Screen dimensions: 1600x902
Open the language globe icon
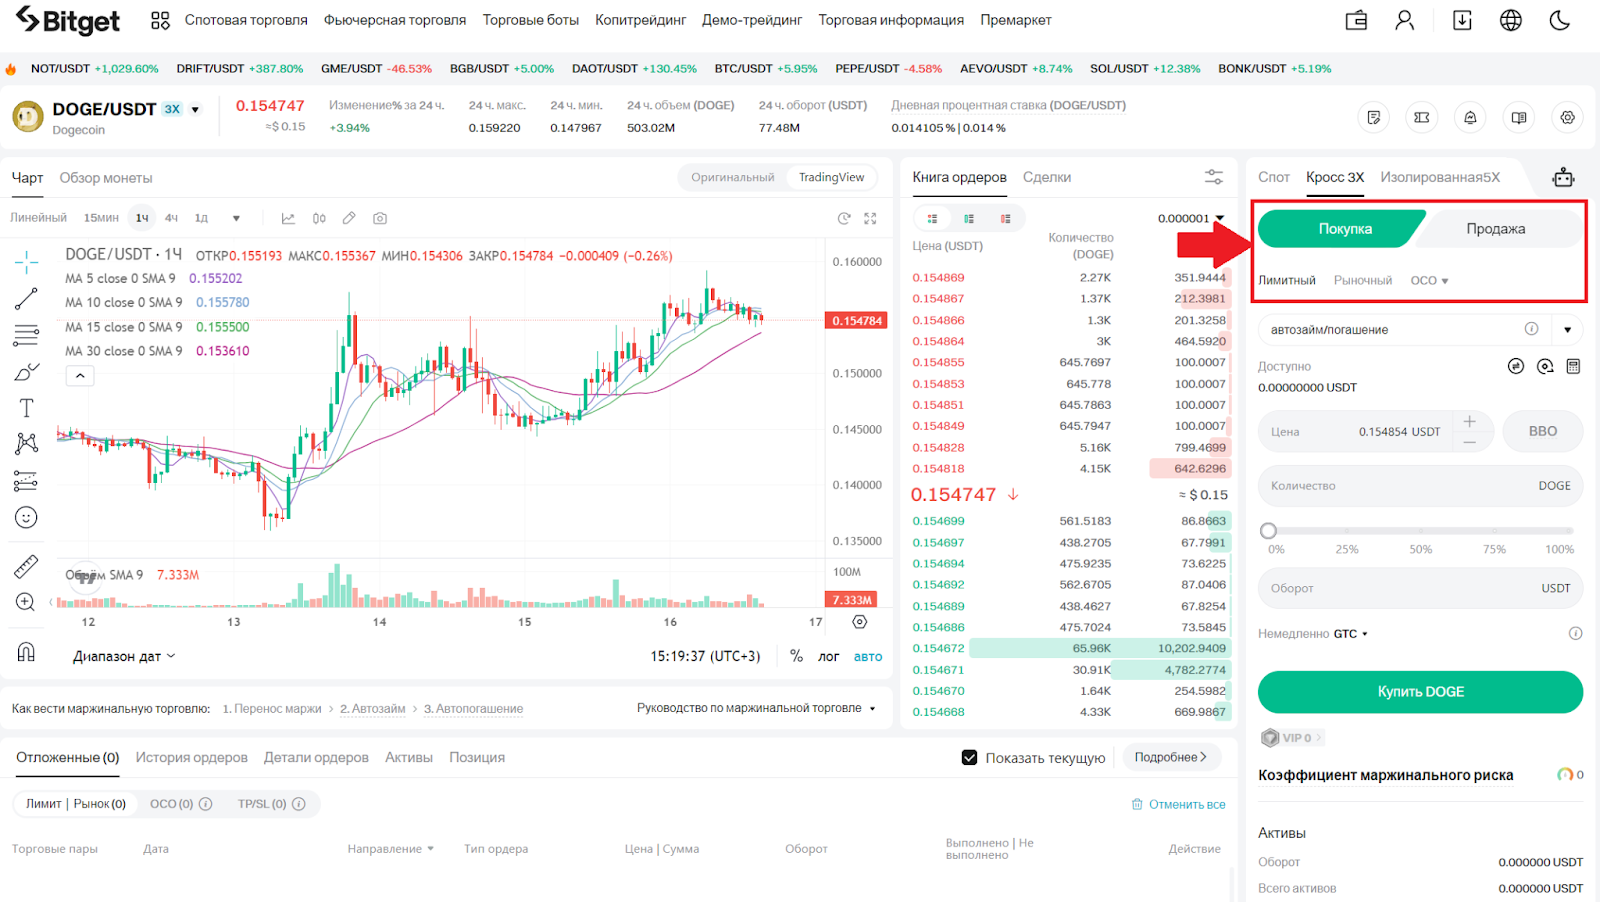(x=1511, y=20)
